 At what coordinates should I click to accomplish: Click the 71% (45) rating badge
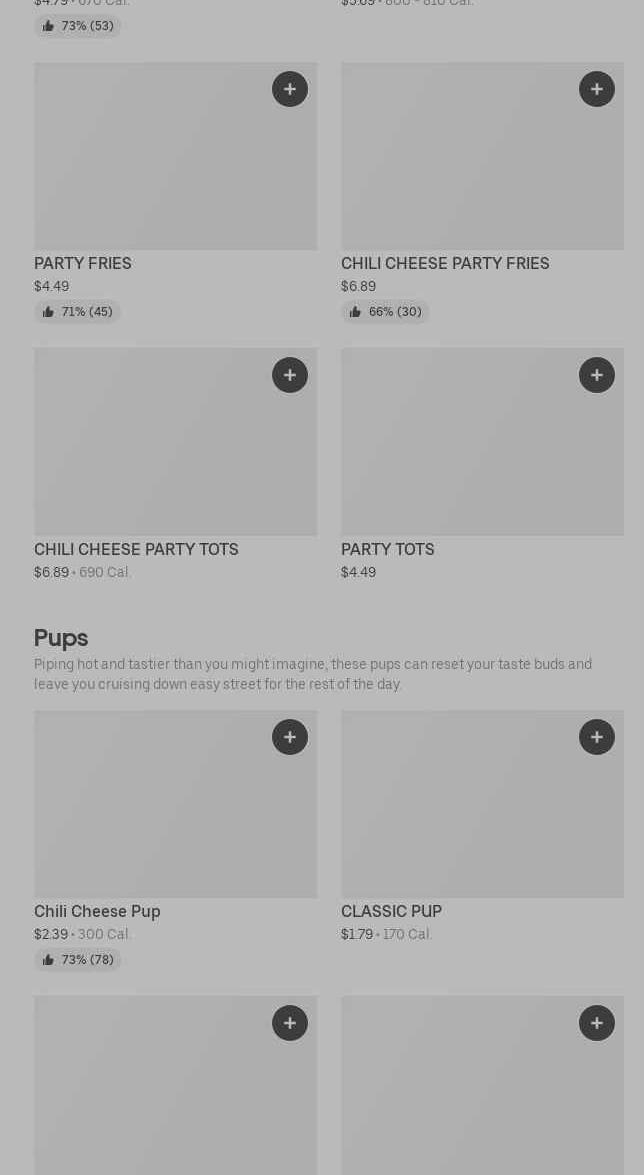[78, 312]
